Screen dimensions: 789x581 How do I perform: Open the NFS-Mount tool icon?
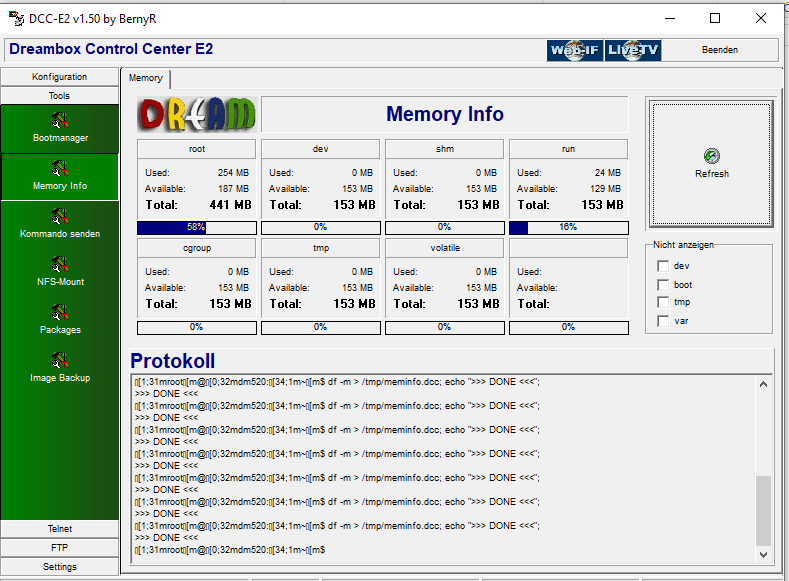tap(60, 265)
